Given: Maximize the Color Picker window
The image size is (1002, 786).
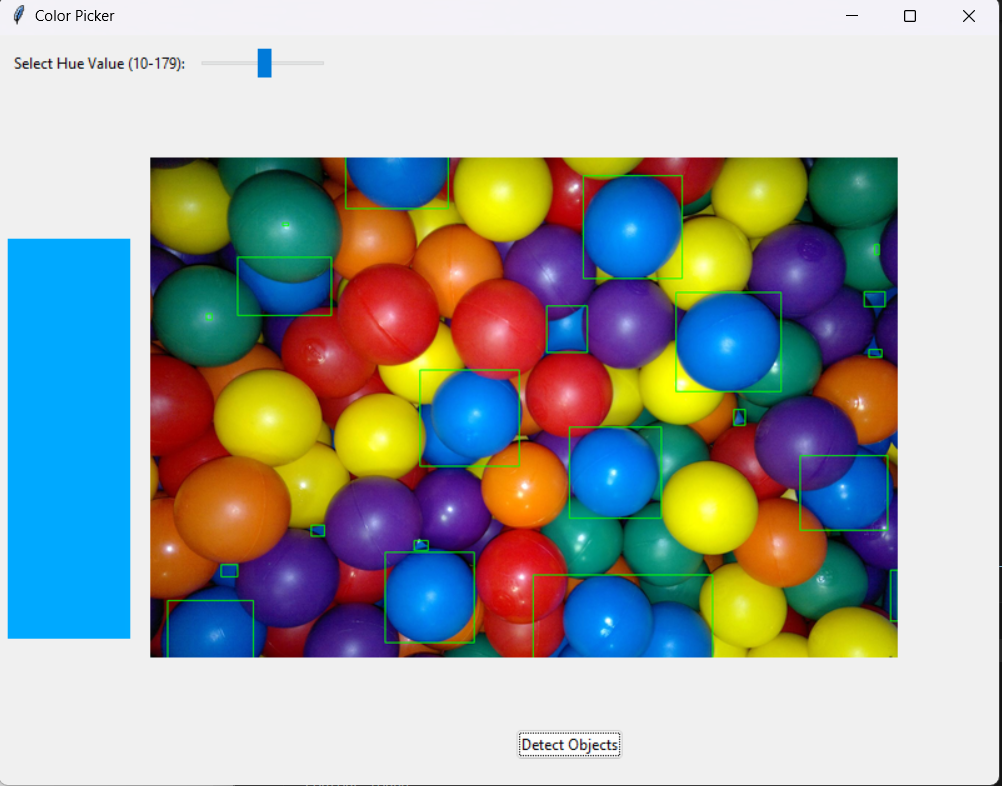Looking at the screenshot, I should click(x=910, y=16).
